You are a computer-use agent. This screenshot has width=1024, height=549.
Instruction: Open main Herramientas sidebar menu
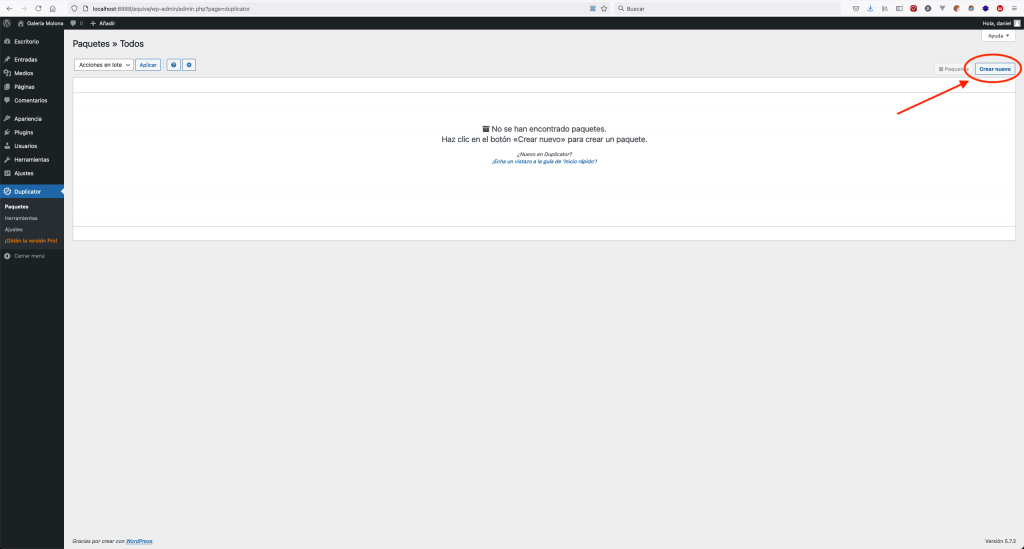pyautogui.click(x=32, y=159)
